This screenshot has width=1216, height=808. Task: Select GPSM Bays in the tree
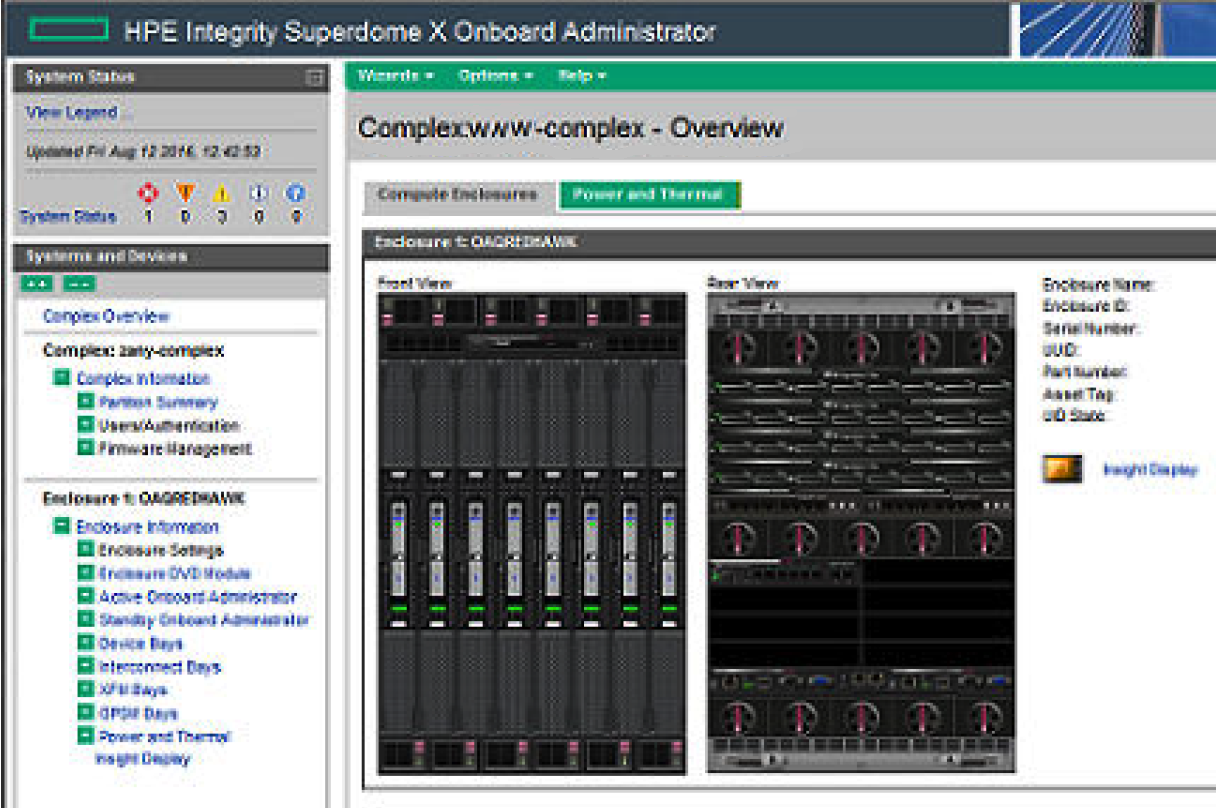[138, 714]
